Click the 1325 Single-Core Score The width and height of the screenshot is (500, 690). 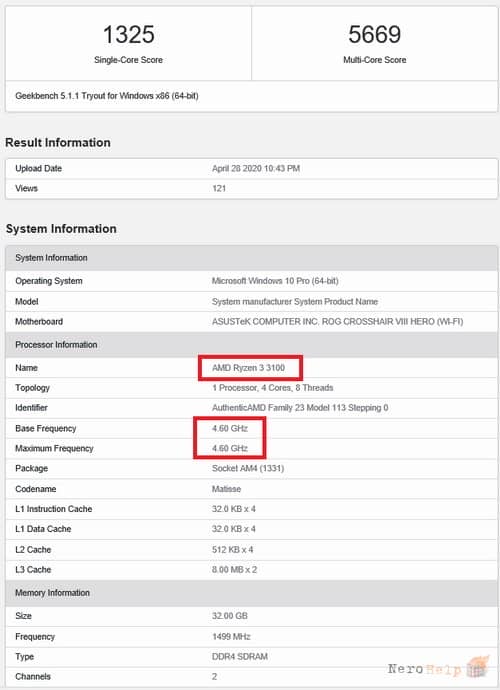point(129,34)
